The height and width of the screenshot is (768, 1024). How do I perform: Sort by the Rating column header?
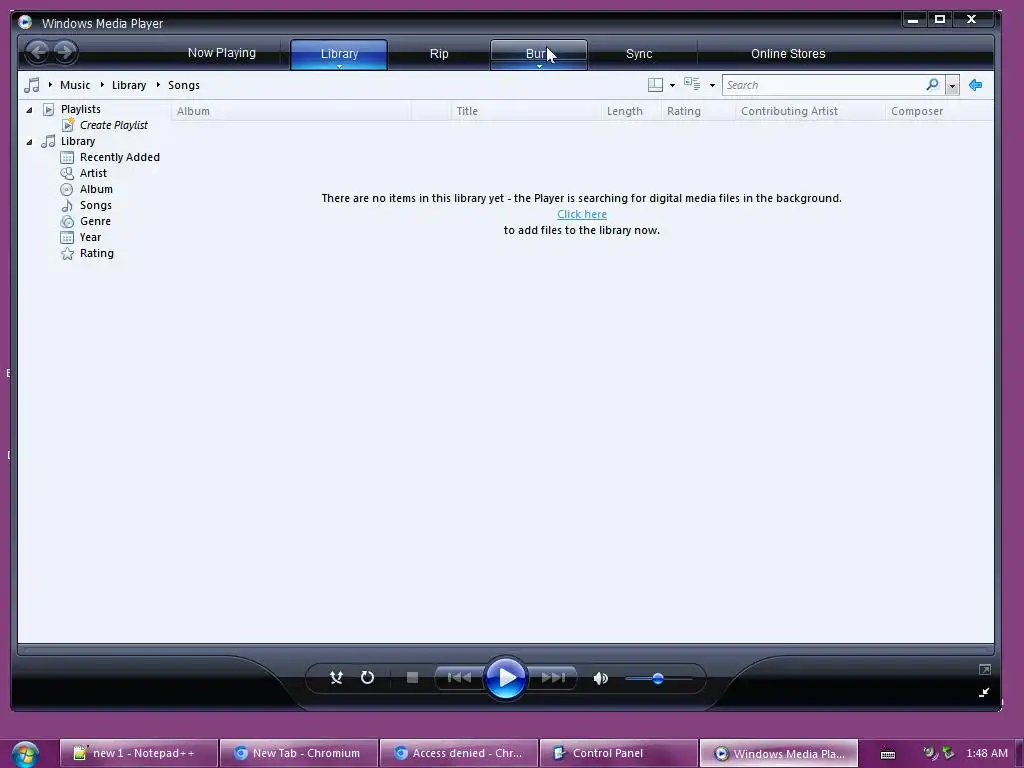point(698,111)
